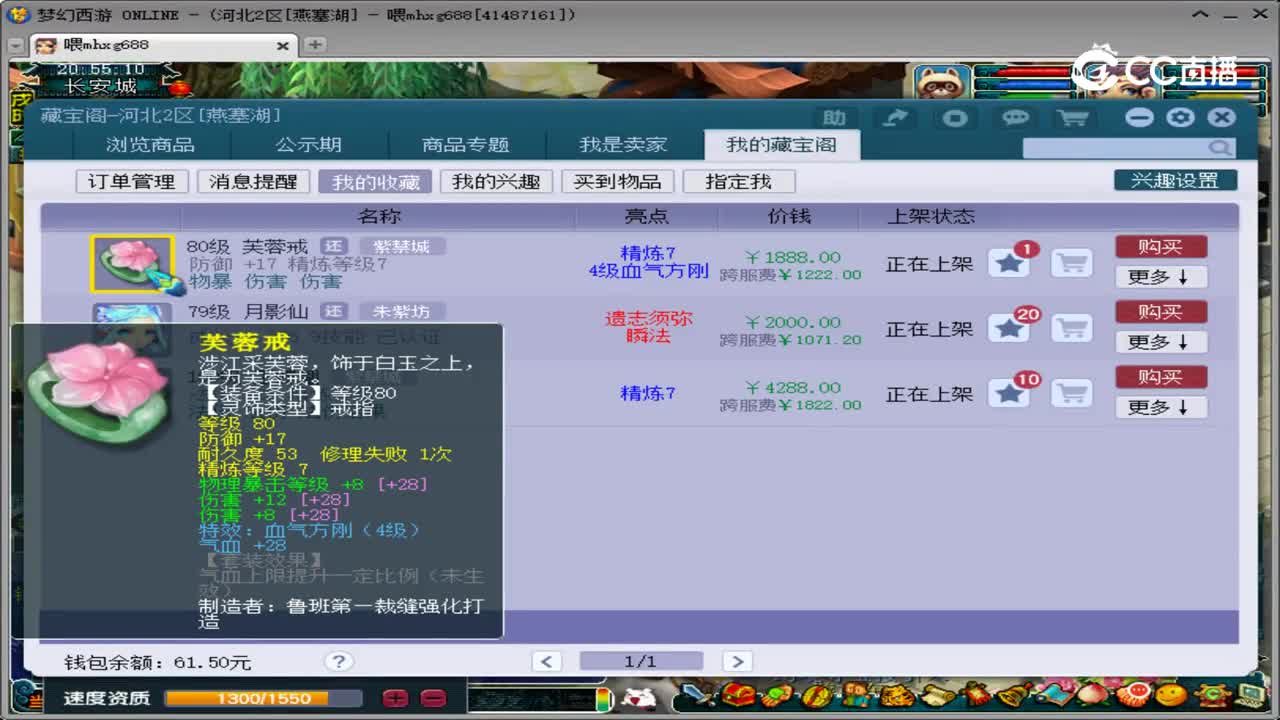The height and width of the screenshot is (720, 1280).
Task: Click the red plus button by 速度资质
Action: point(395,698)
